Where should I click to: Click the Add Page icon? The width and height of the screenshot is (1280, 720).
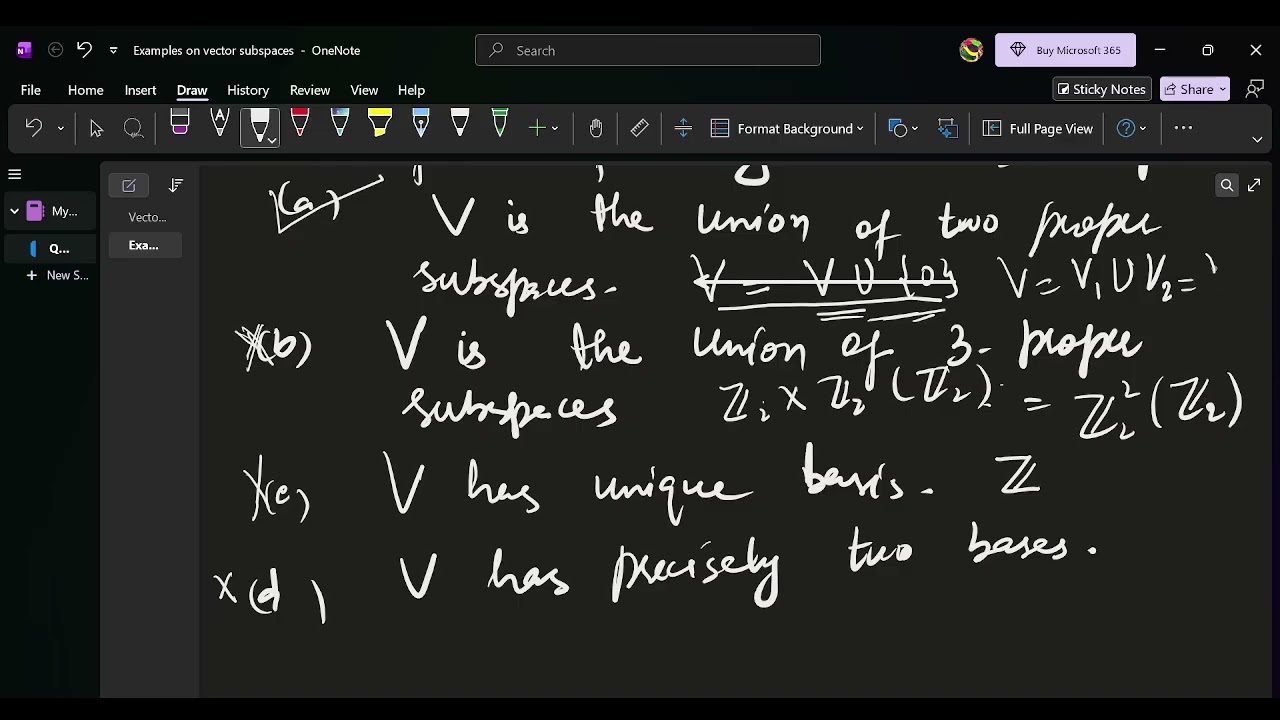coord(129,185)
